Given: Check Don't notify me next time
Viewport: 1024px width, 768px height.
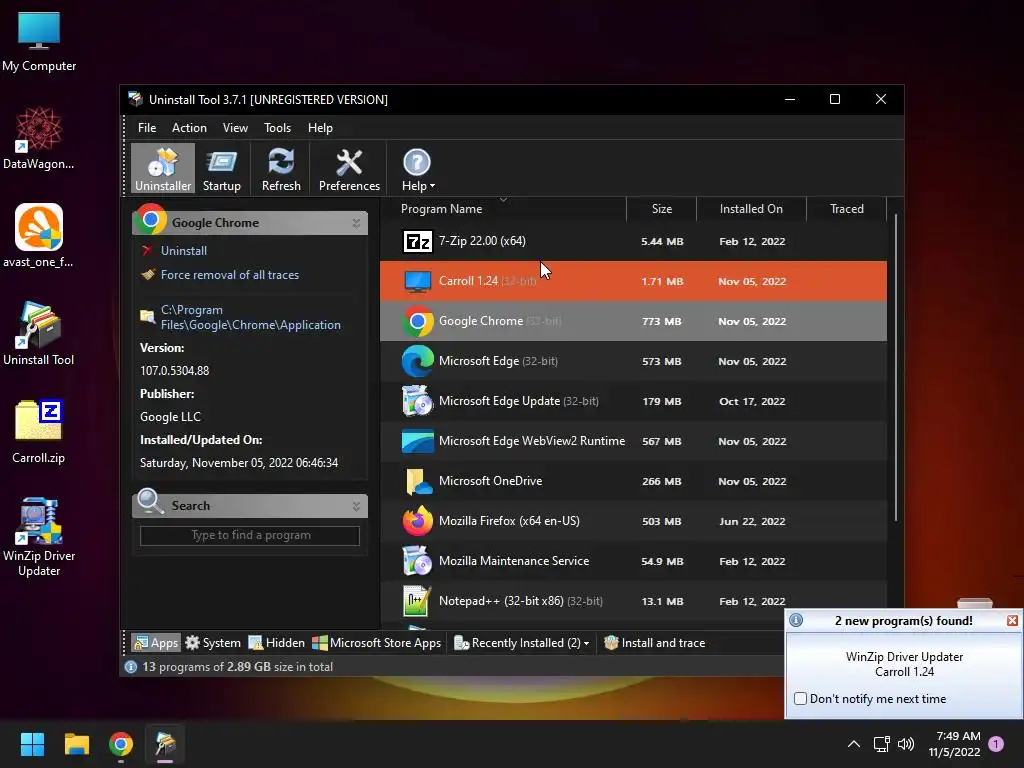Looking at the screenshot, I should (x=801, y=699).
